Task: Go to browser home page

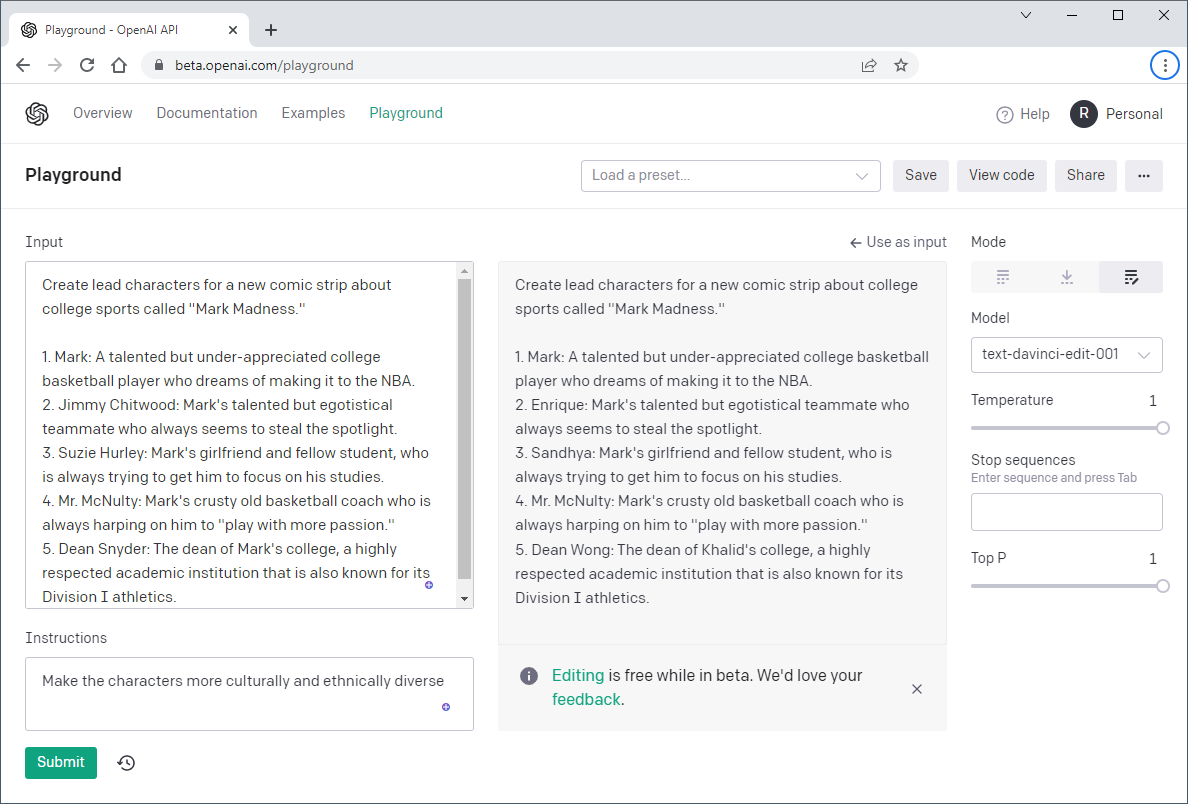Action: tap(119, 65)
